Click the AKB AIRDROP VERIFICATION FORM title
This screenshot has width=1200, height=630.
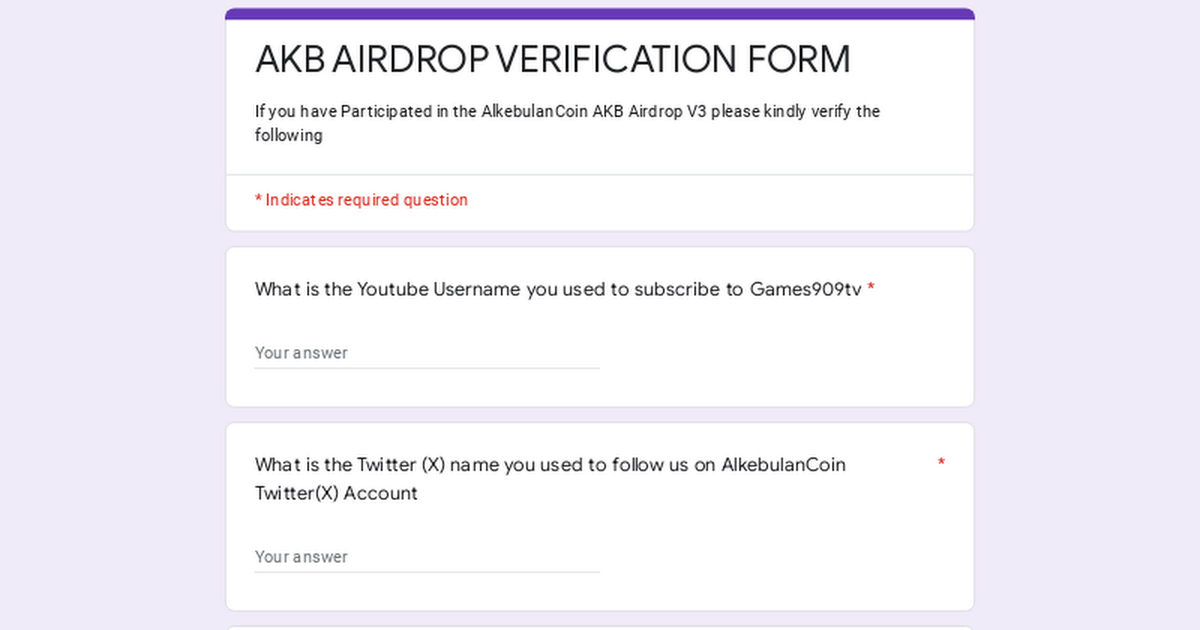coord(553,60)
